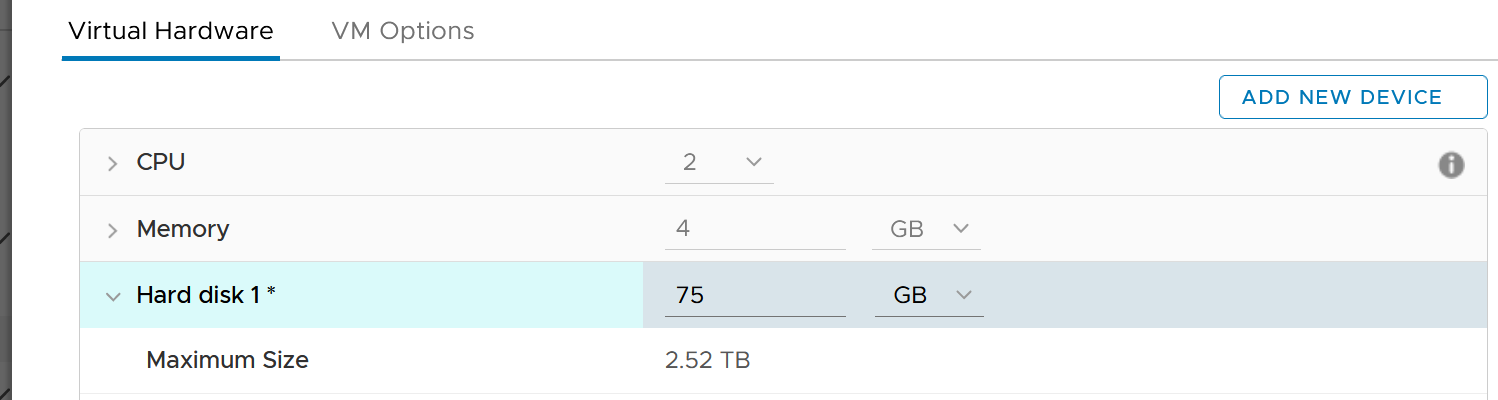
Task: Click the caret arrow of Memory unit selector
Action: 961,229
